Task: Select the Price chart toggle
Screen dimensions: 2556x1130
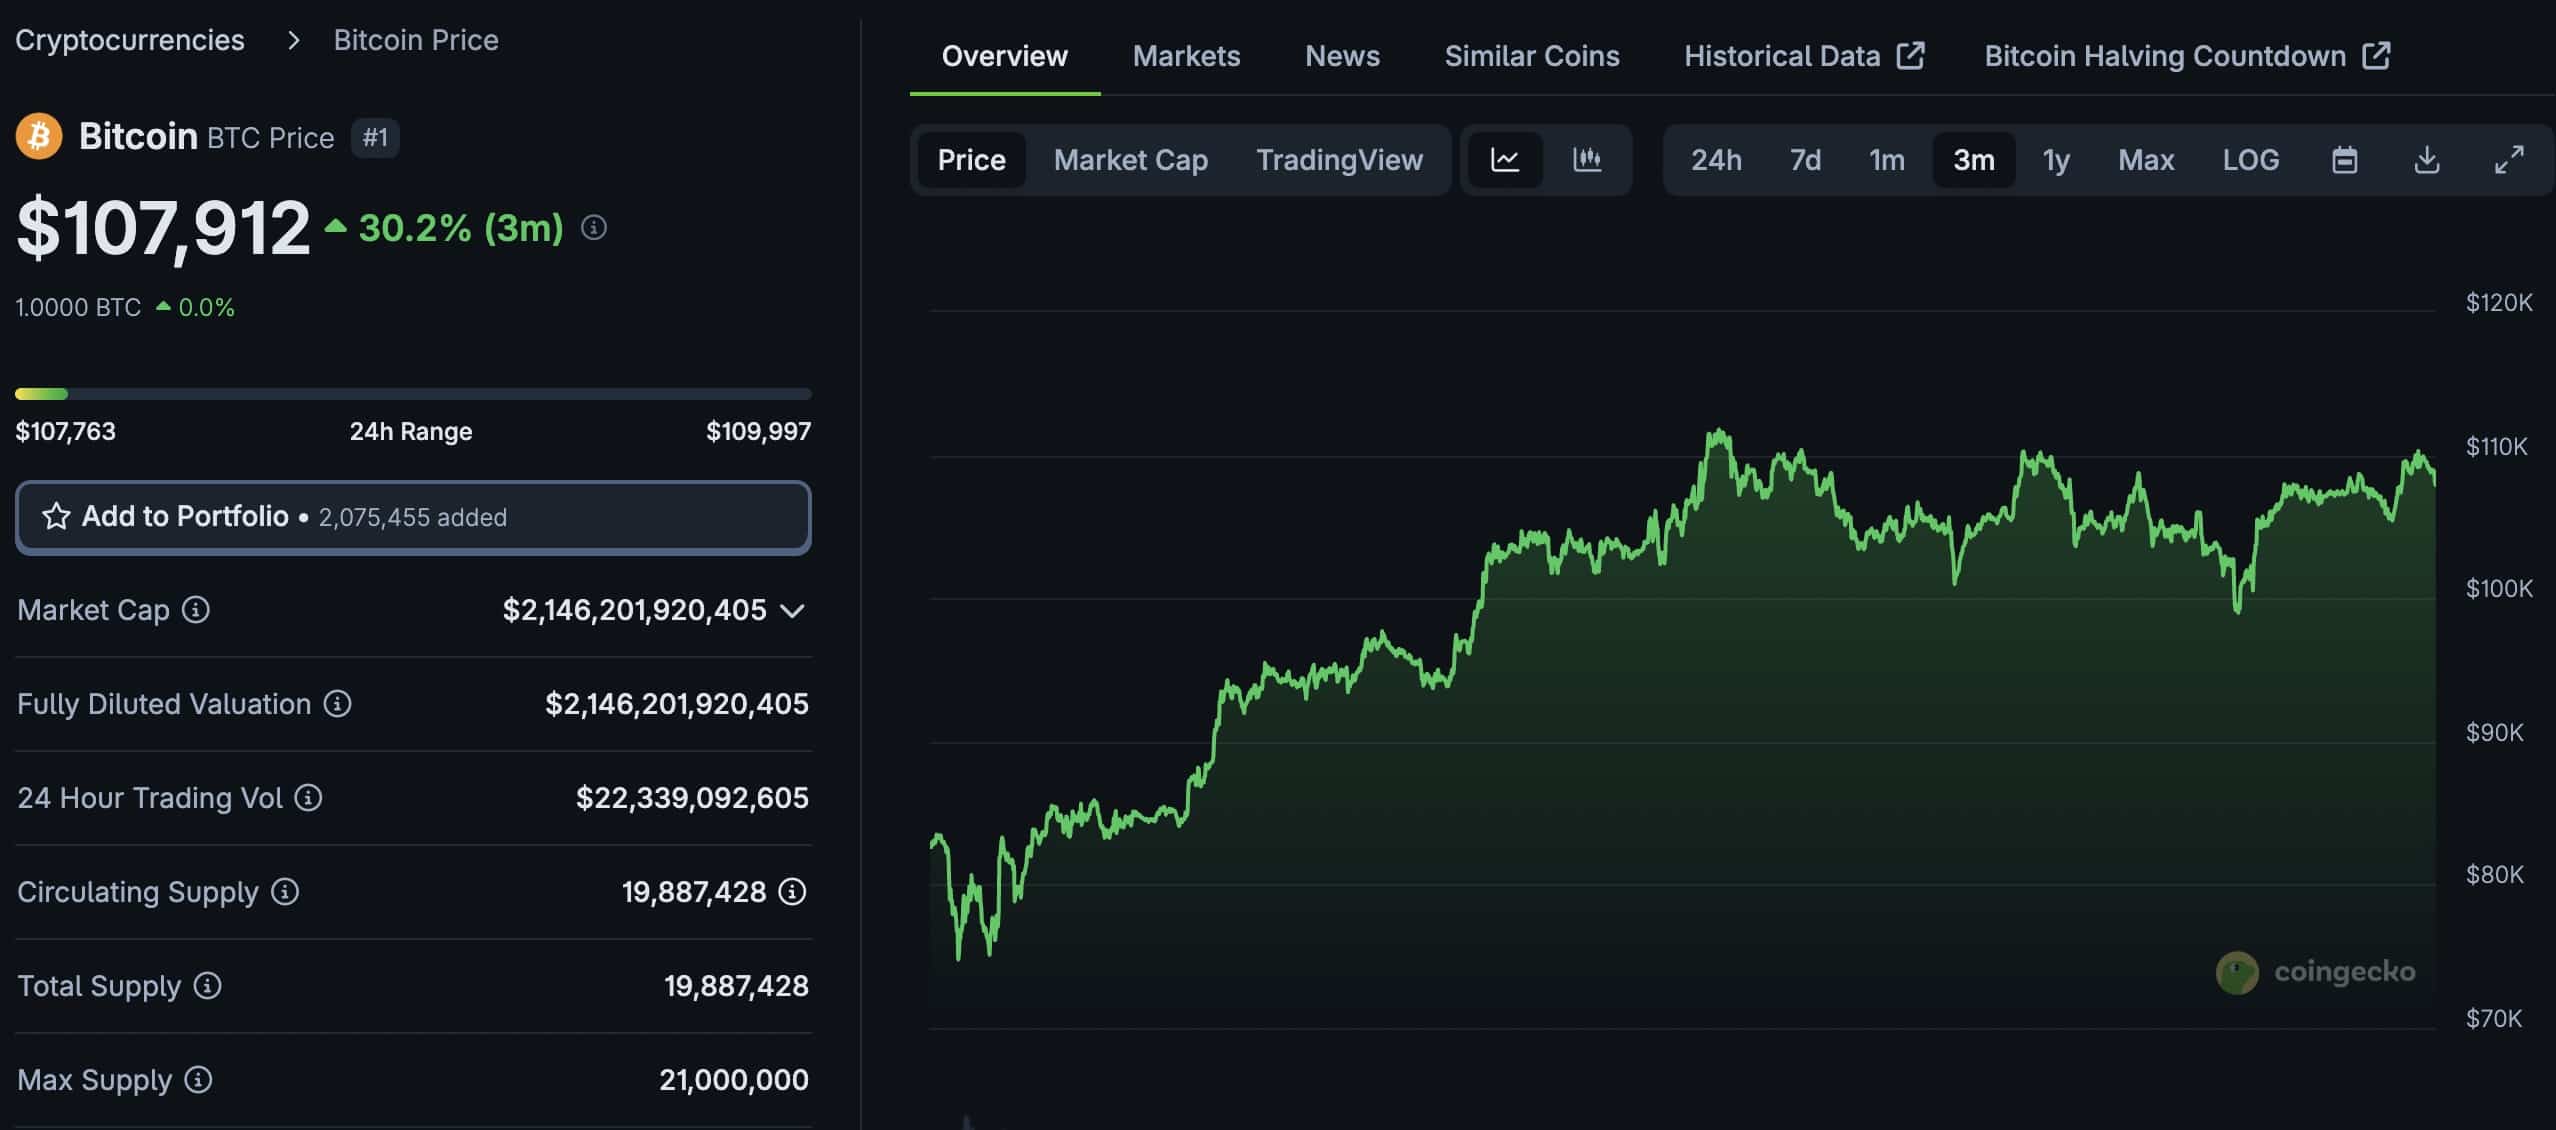Action: click(972, 160)
